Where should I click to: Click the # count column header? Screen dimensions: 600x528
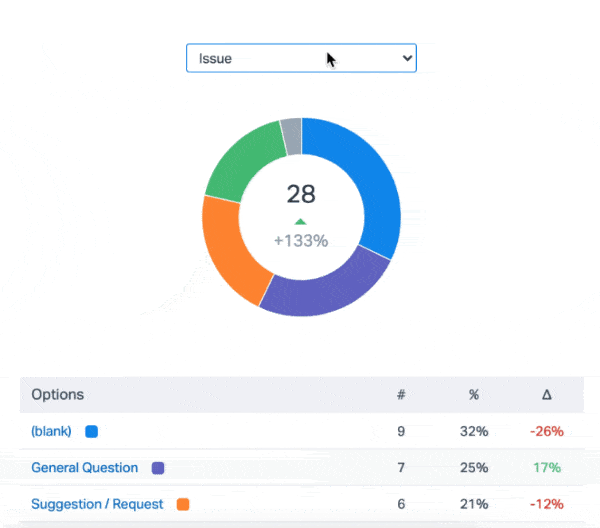[401, 395]
